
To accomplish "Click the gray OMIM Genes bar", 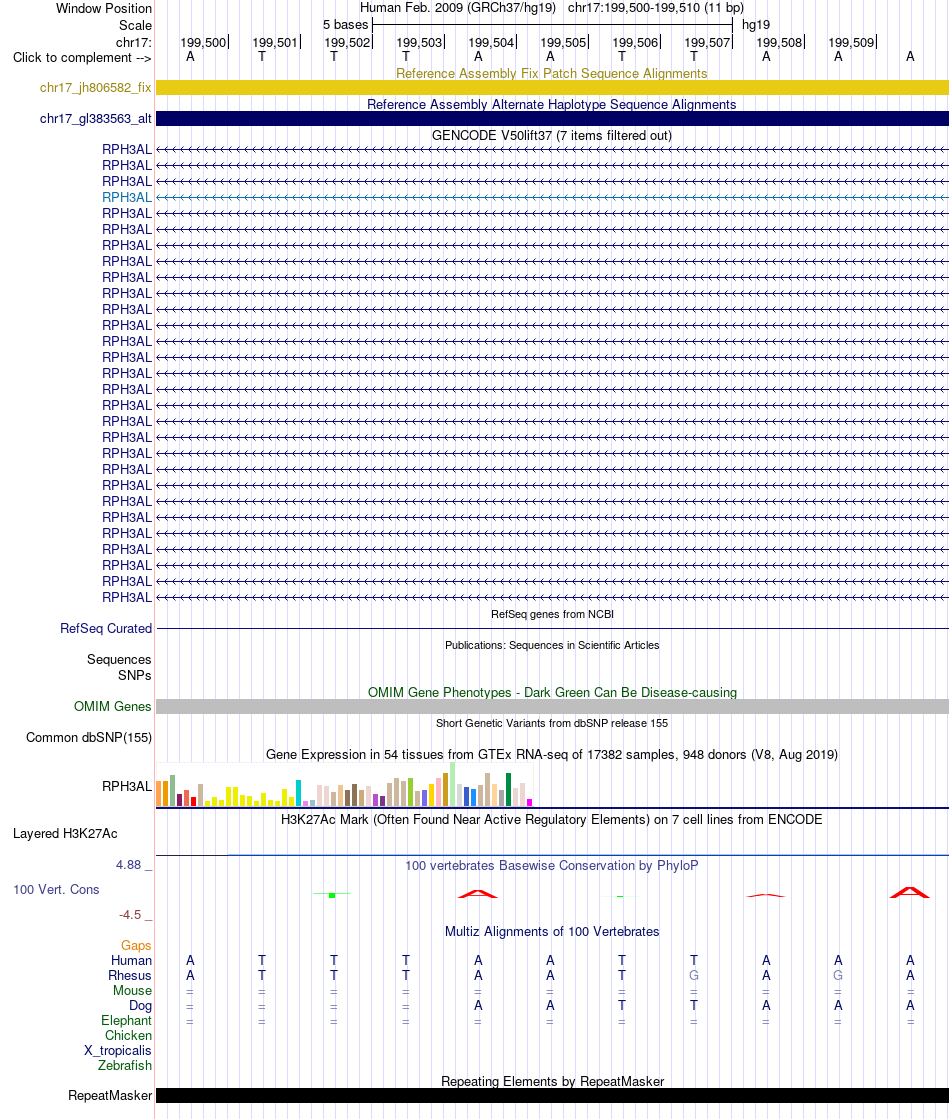I will 552,707.
